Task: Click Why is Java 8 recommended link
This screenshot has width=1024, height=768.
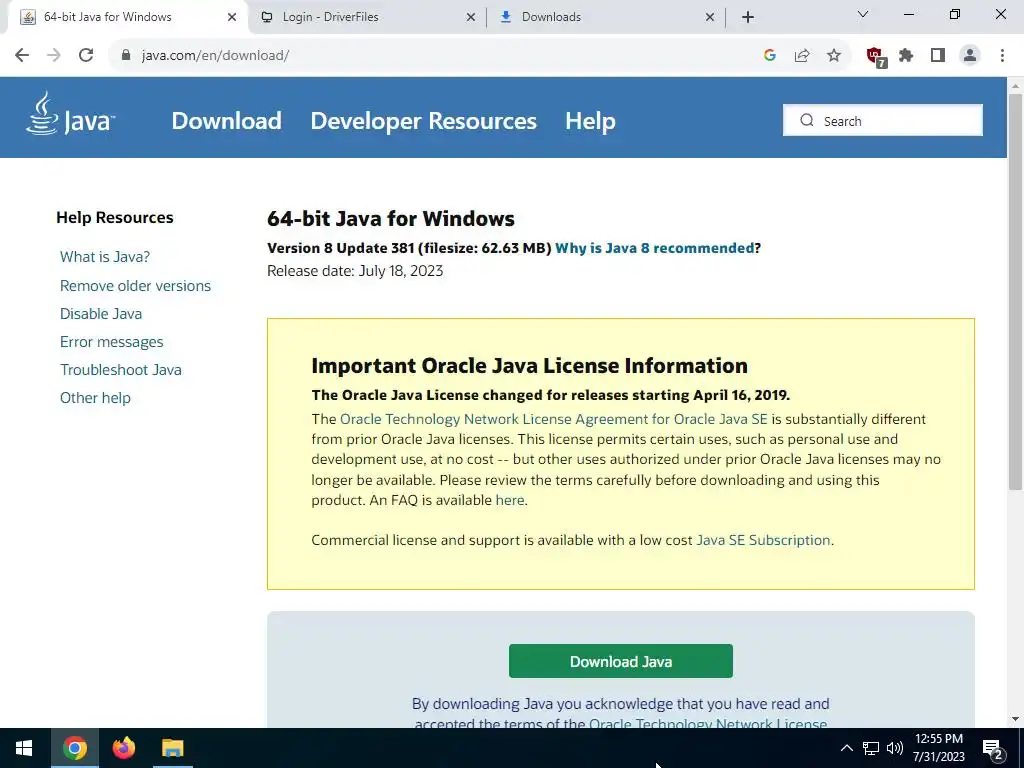Action: (655, 248)
